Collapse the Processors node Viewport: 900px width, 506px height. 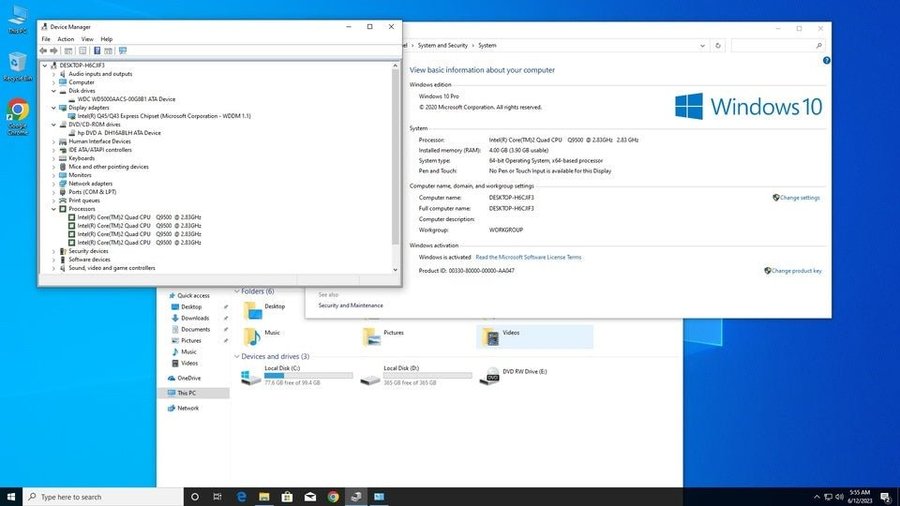[53, 209]
